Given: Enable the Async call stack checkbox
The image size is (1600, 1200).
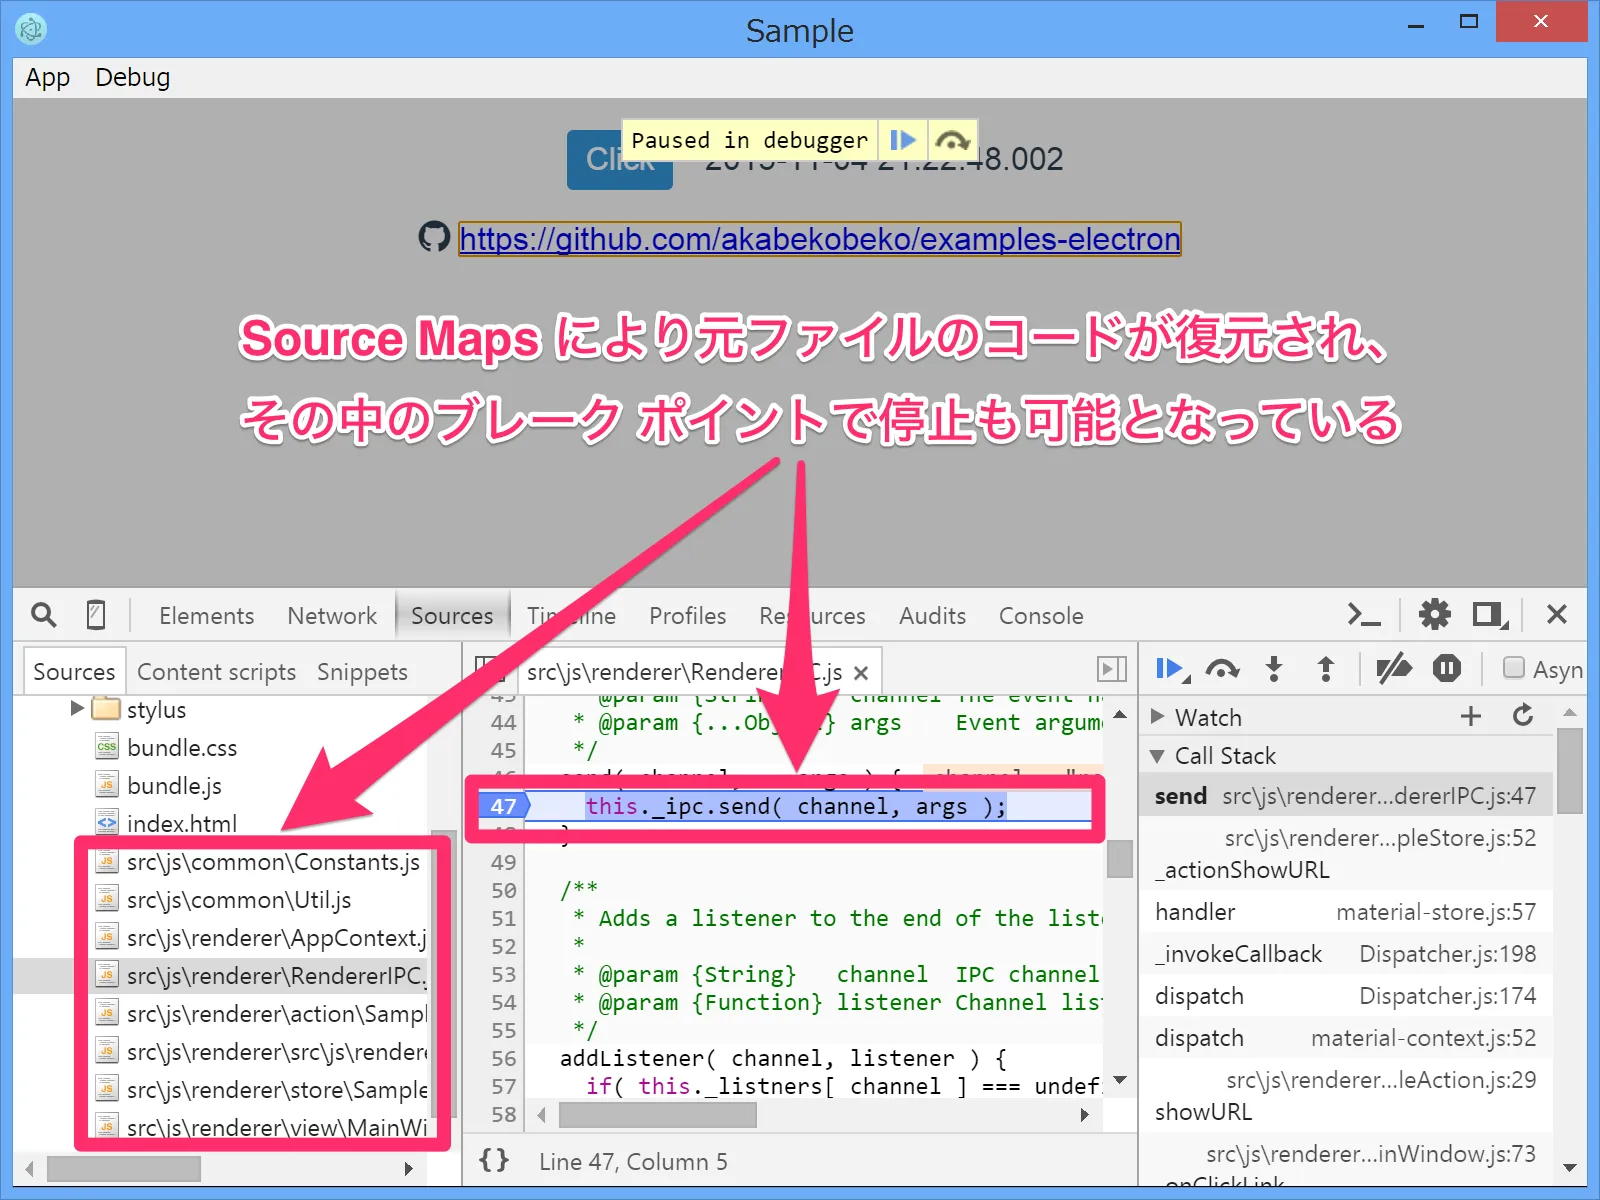Looking at the screenshot, I should click(x=1513, y=670).
